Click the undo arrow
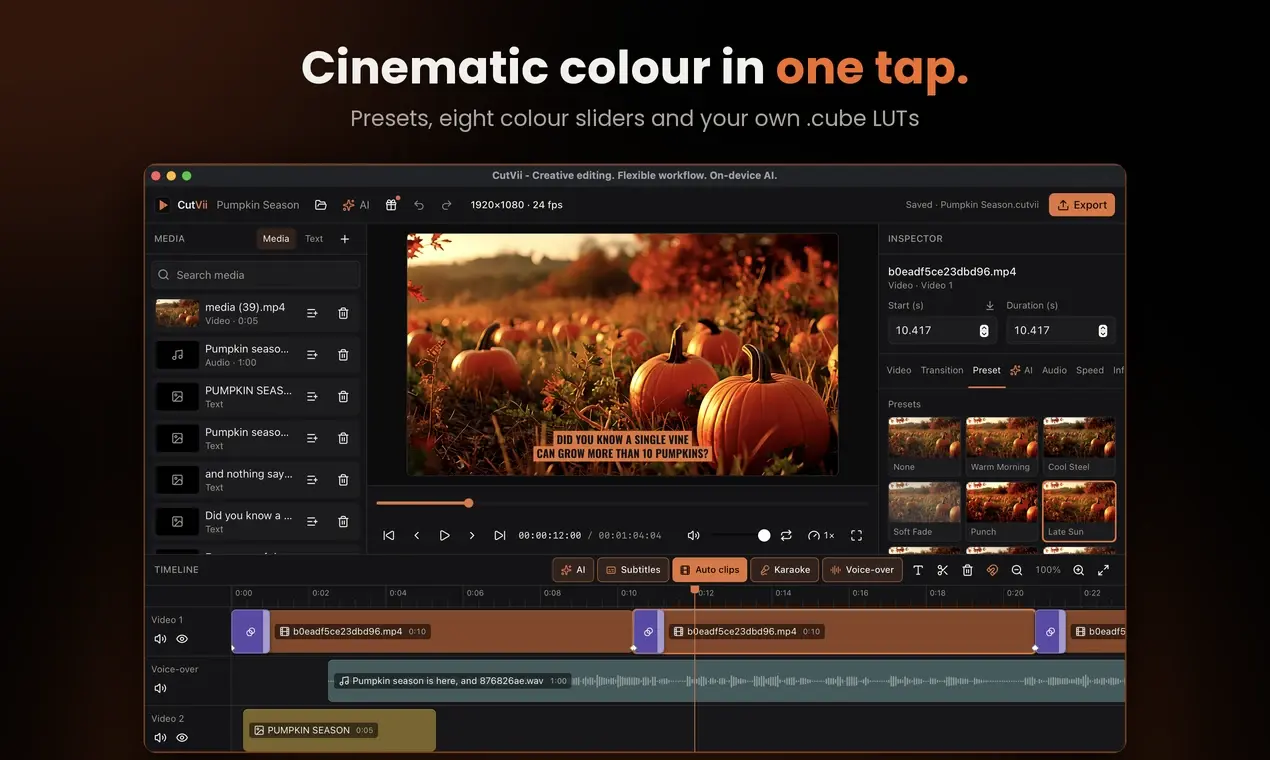Screen dimensions: 1270x760 [x=419, y=205]
